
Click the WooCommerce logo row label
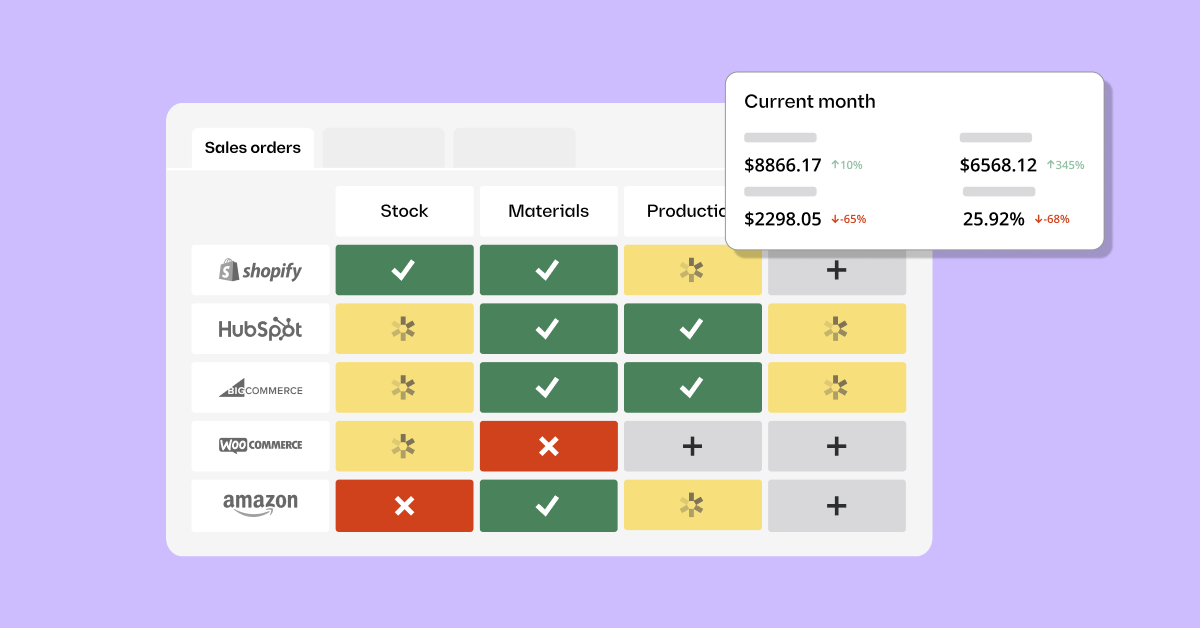point(260,446)
